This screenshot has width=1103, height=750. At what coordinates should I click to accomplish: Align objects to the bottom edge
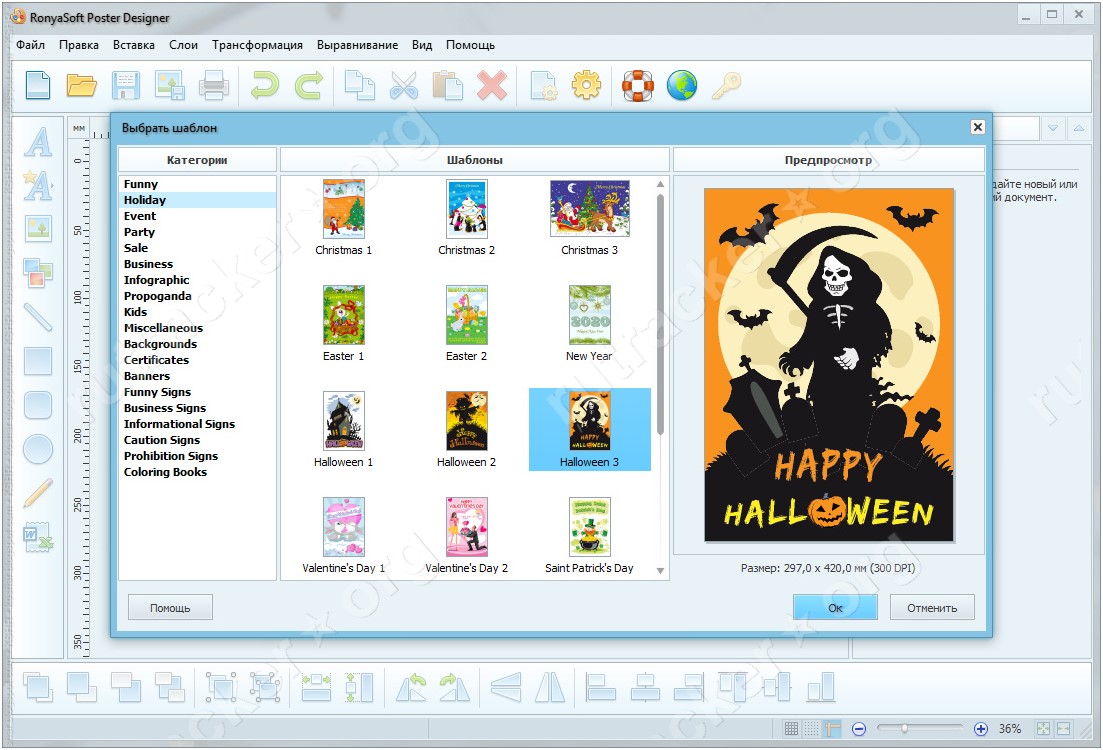tap(820, 687)
